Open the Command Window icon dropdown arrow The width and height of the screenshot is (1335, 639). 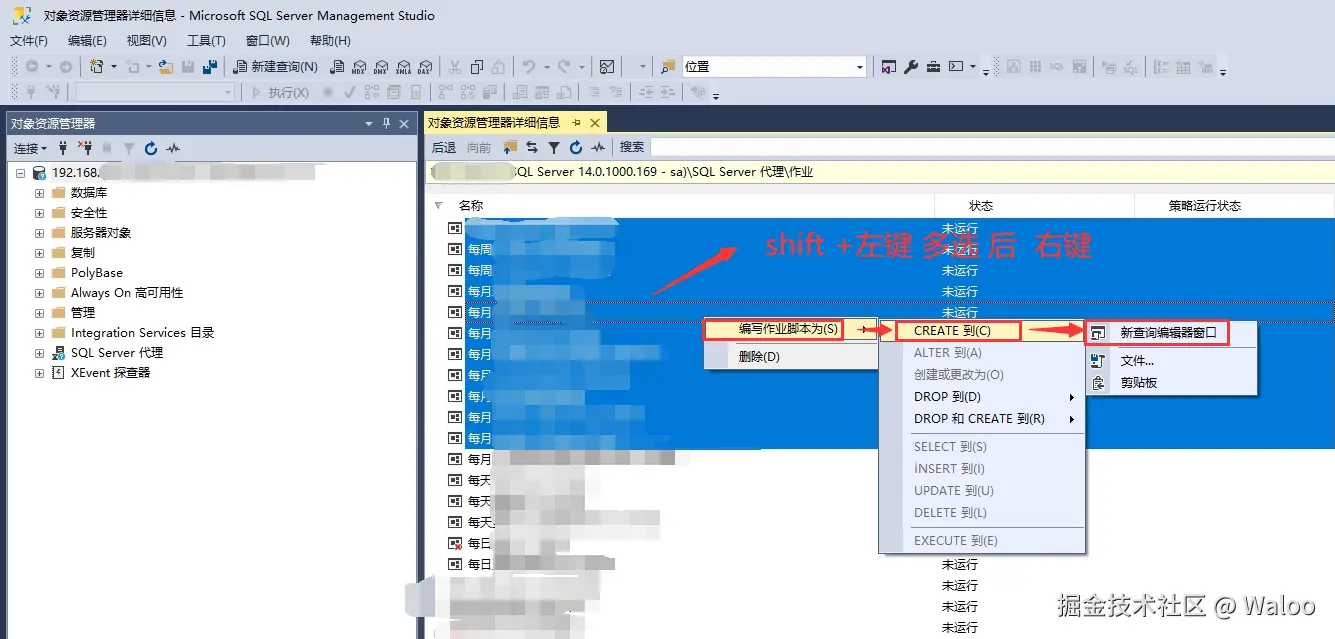coord(973,66)
